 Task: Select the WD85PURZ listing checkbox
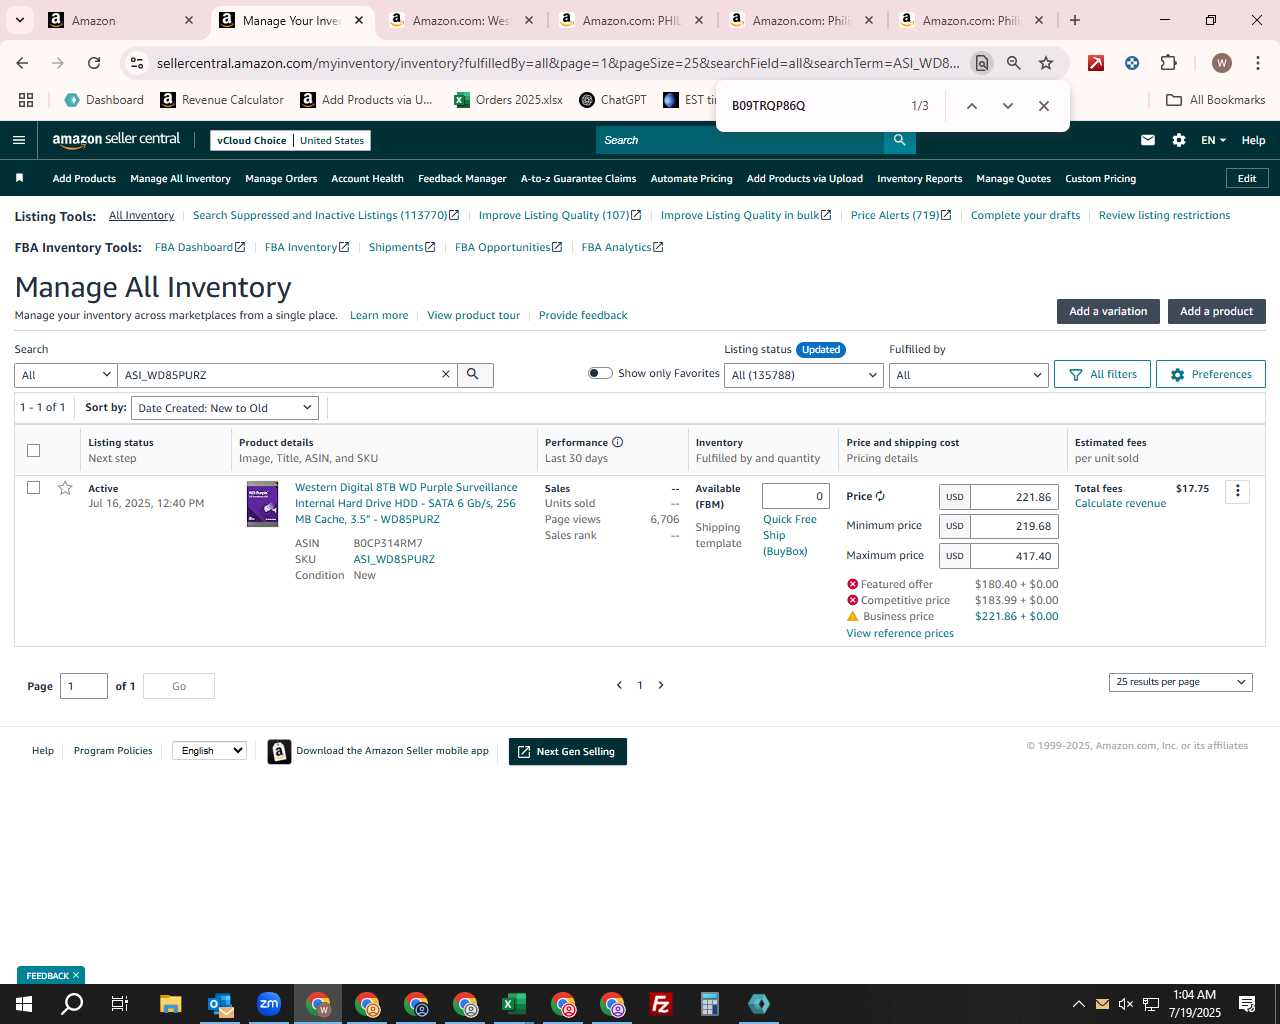tap(33, 488)
